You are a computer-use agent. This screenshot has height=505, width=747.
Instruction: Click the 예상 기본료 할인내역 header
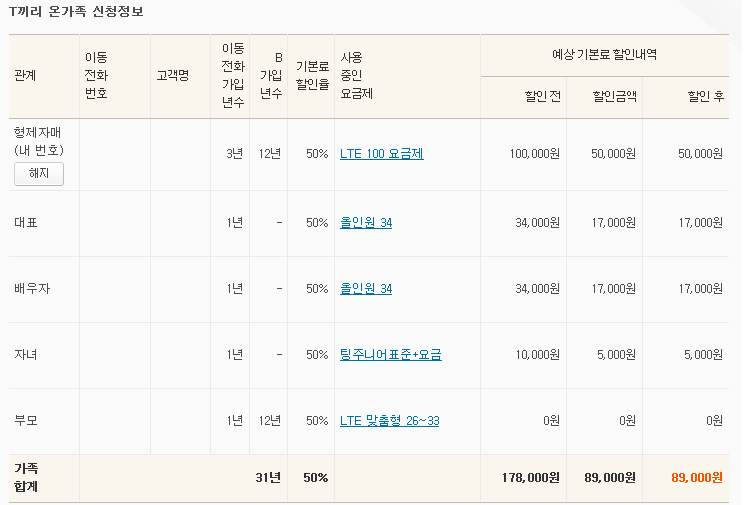click(605, 54)
